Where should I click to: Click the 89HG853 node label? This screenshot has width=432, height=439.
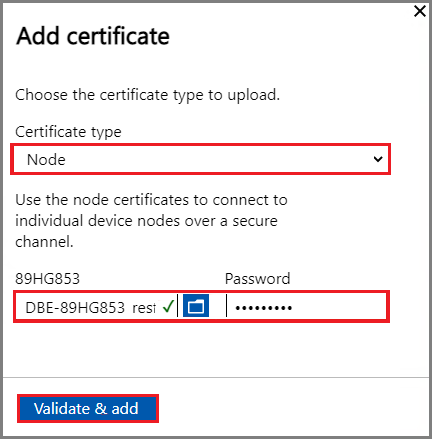coord(48,279)
